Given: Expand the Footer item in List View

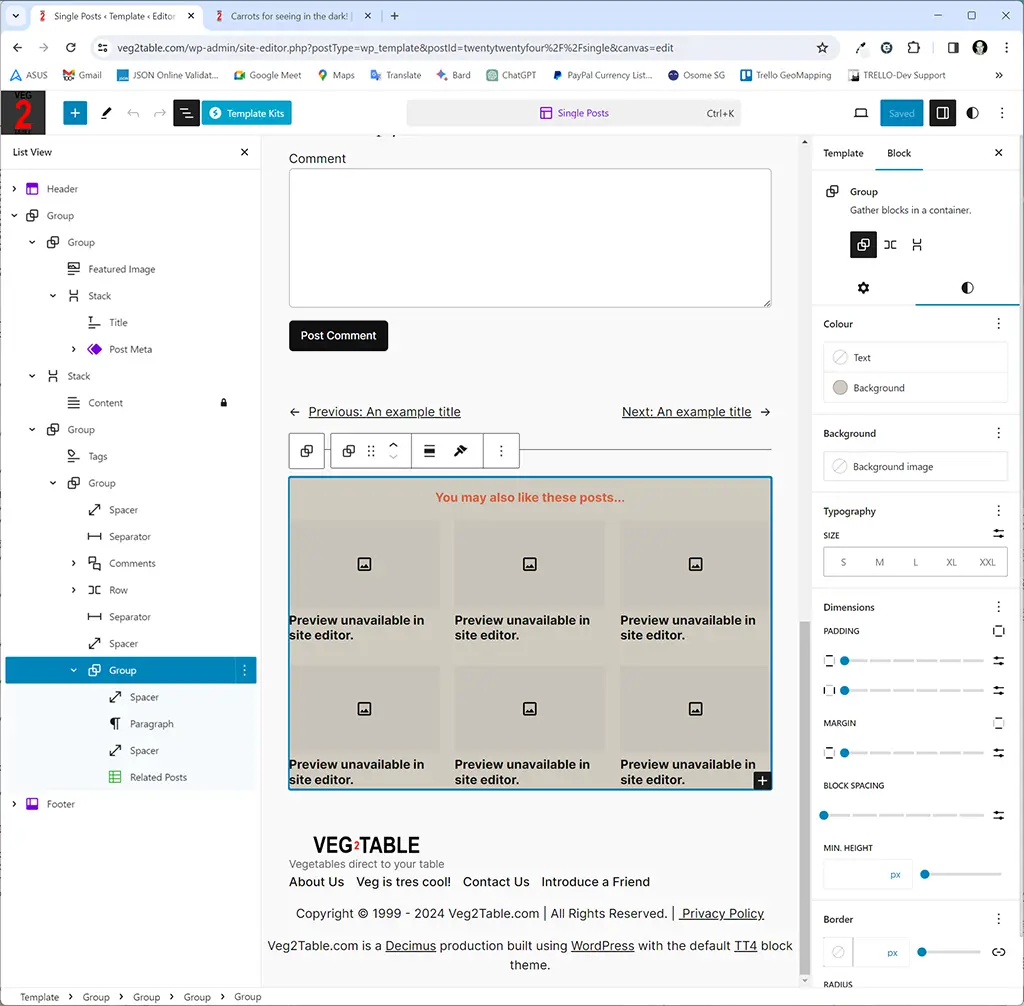Looking at the screenshot, I should (x=14, y=804).
